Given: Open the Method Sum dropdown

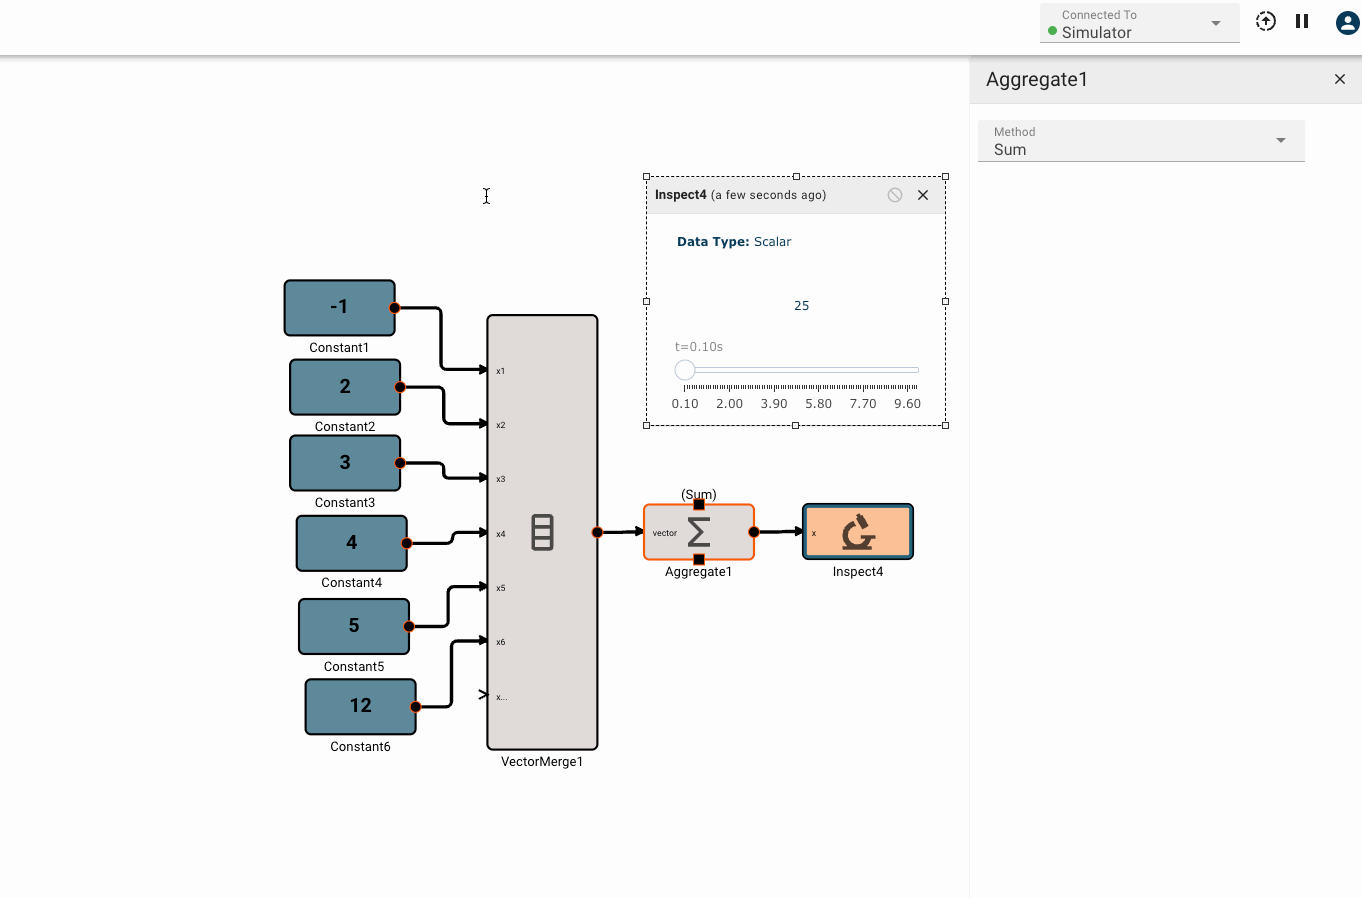Looking at the screenshot, I should [1141, 141].
